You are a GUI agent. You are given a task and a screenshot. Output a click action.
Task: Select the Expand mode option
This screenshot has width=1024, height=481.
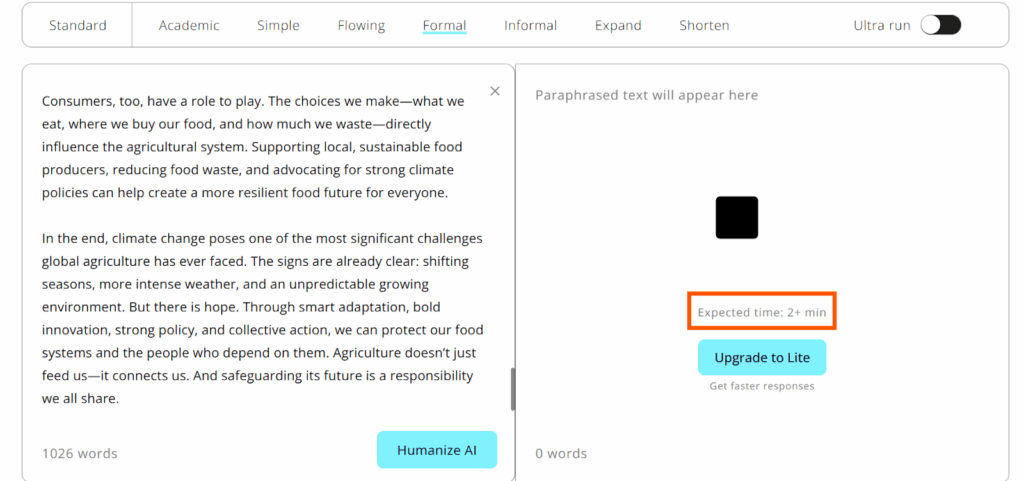(618, 25)
